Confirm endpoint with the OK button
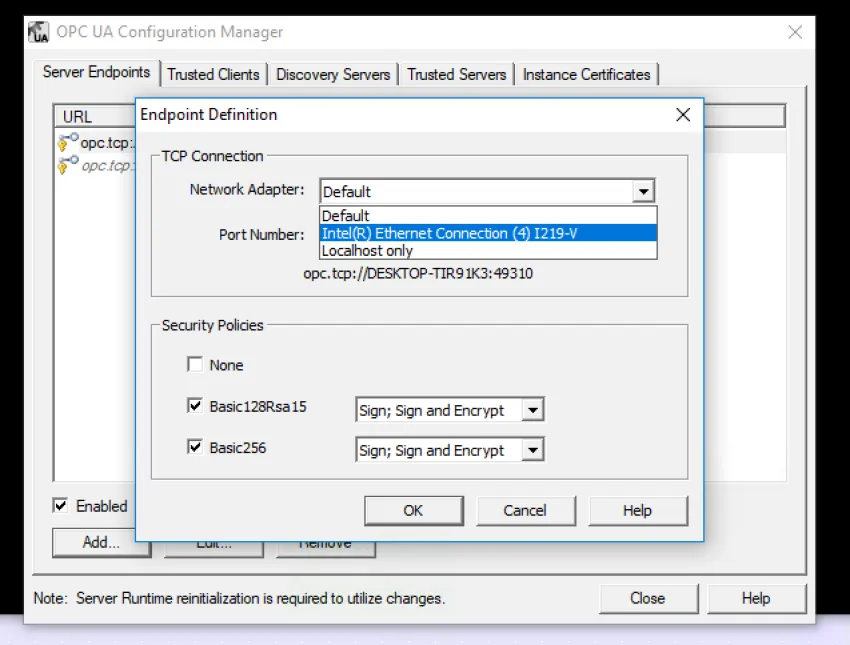This screenshot has width=850, height=645. tap(414, 511)
